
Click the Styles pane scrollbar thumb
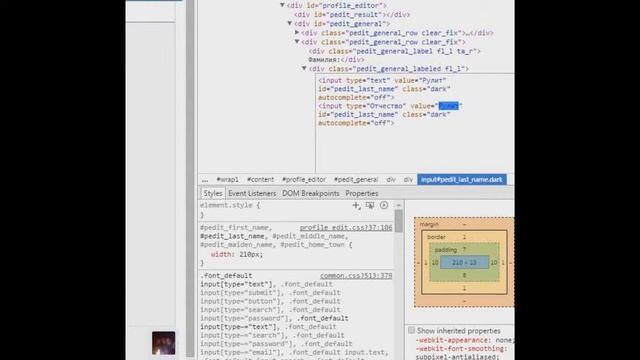[x=399, y=221]
